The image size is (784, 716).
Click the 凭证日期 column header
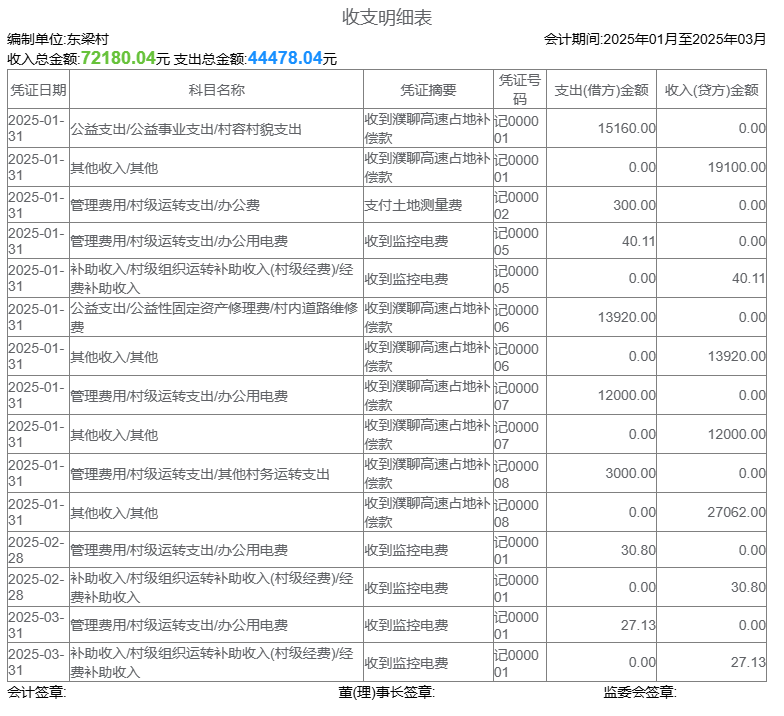pos(38,90)
